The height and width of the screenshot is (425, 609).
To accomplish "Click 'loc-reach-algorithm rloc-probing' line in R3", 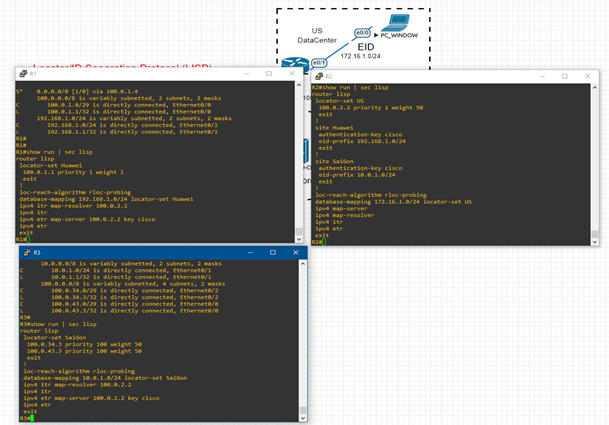I will pos(79,371).
